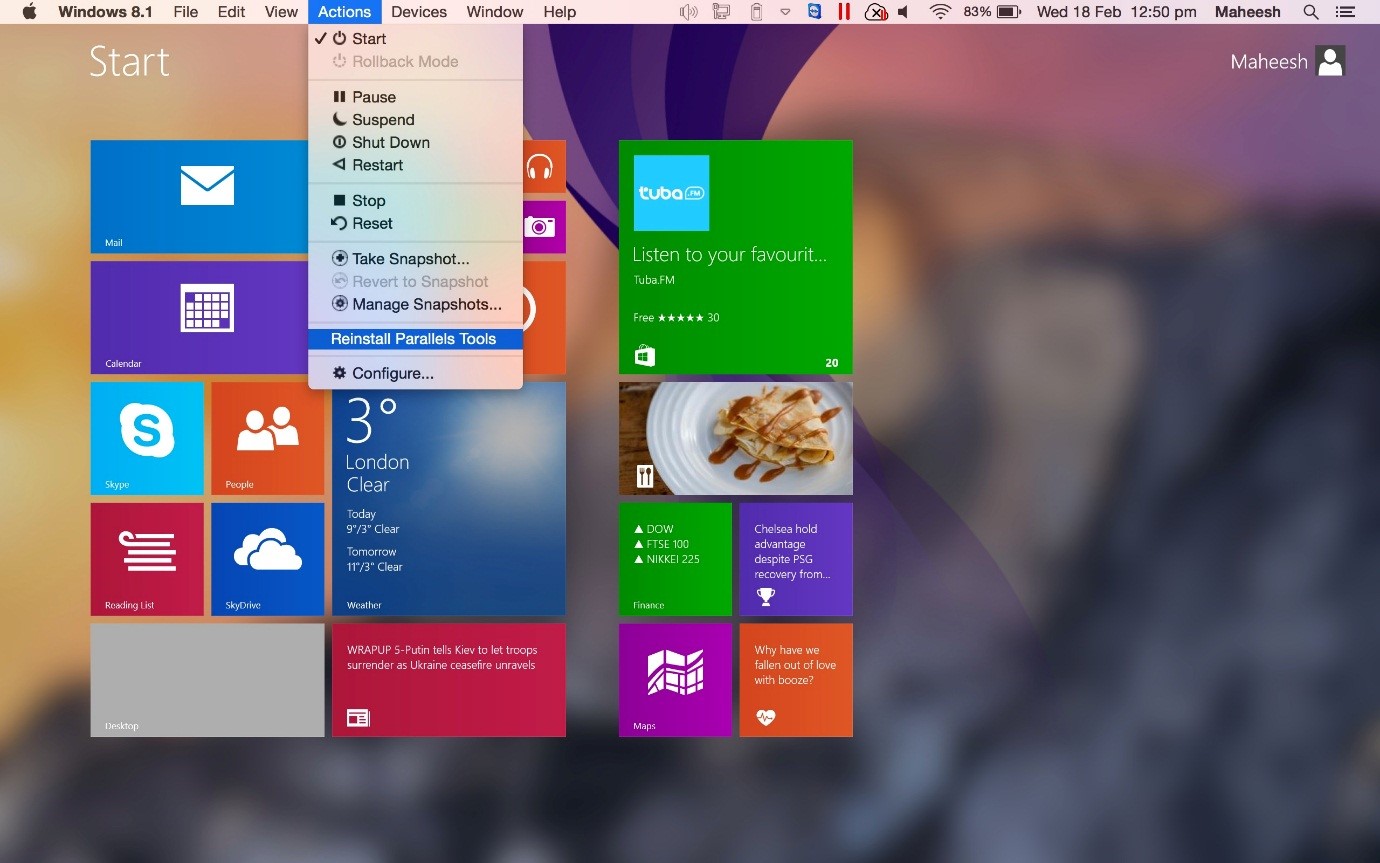1380x863 pixels.
Task: Close the open Actions menu
Action: [x=345, y=12]
